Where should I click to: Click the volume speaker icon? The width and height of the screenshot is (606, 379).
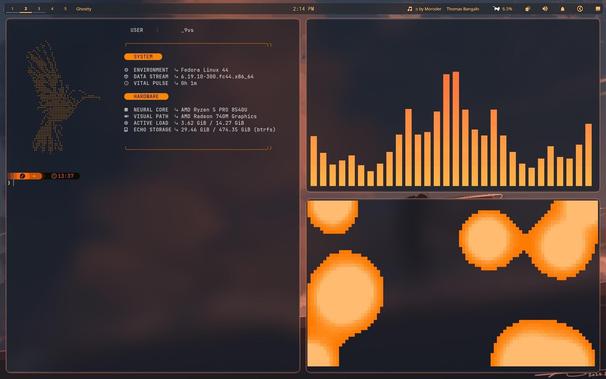point(545,9)
